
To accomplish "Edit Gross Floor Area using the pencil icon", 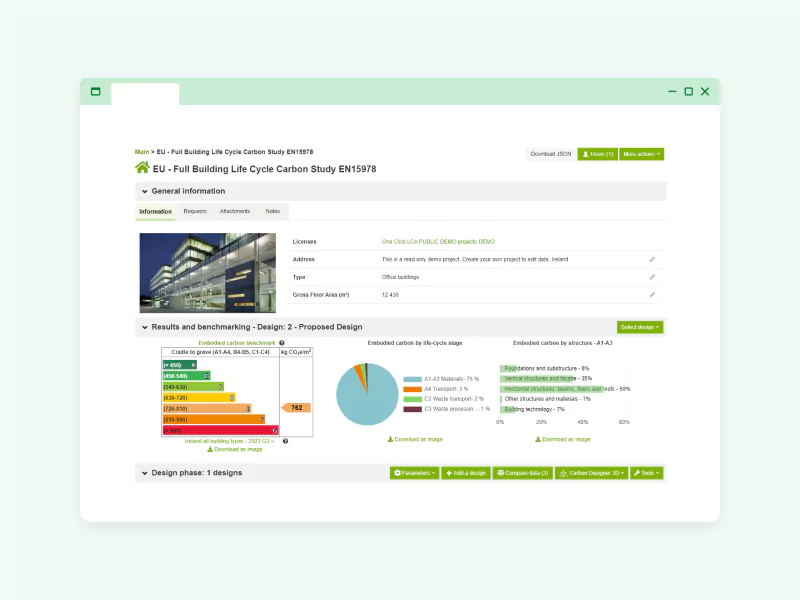I will pyautogui.click(x=652, y=295).
